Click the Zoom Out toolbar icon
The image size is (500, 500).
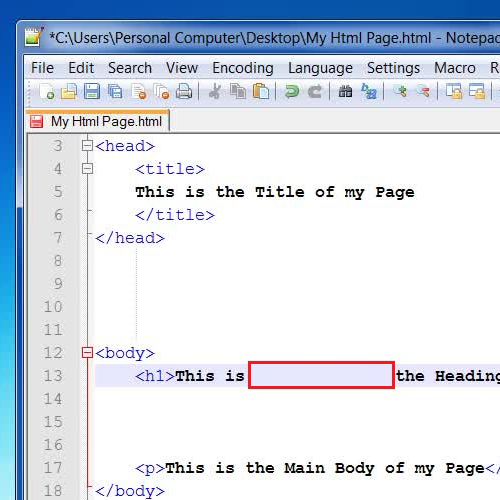[423, 91]
